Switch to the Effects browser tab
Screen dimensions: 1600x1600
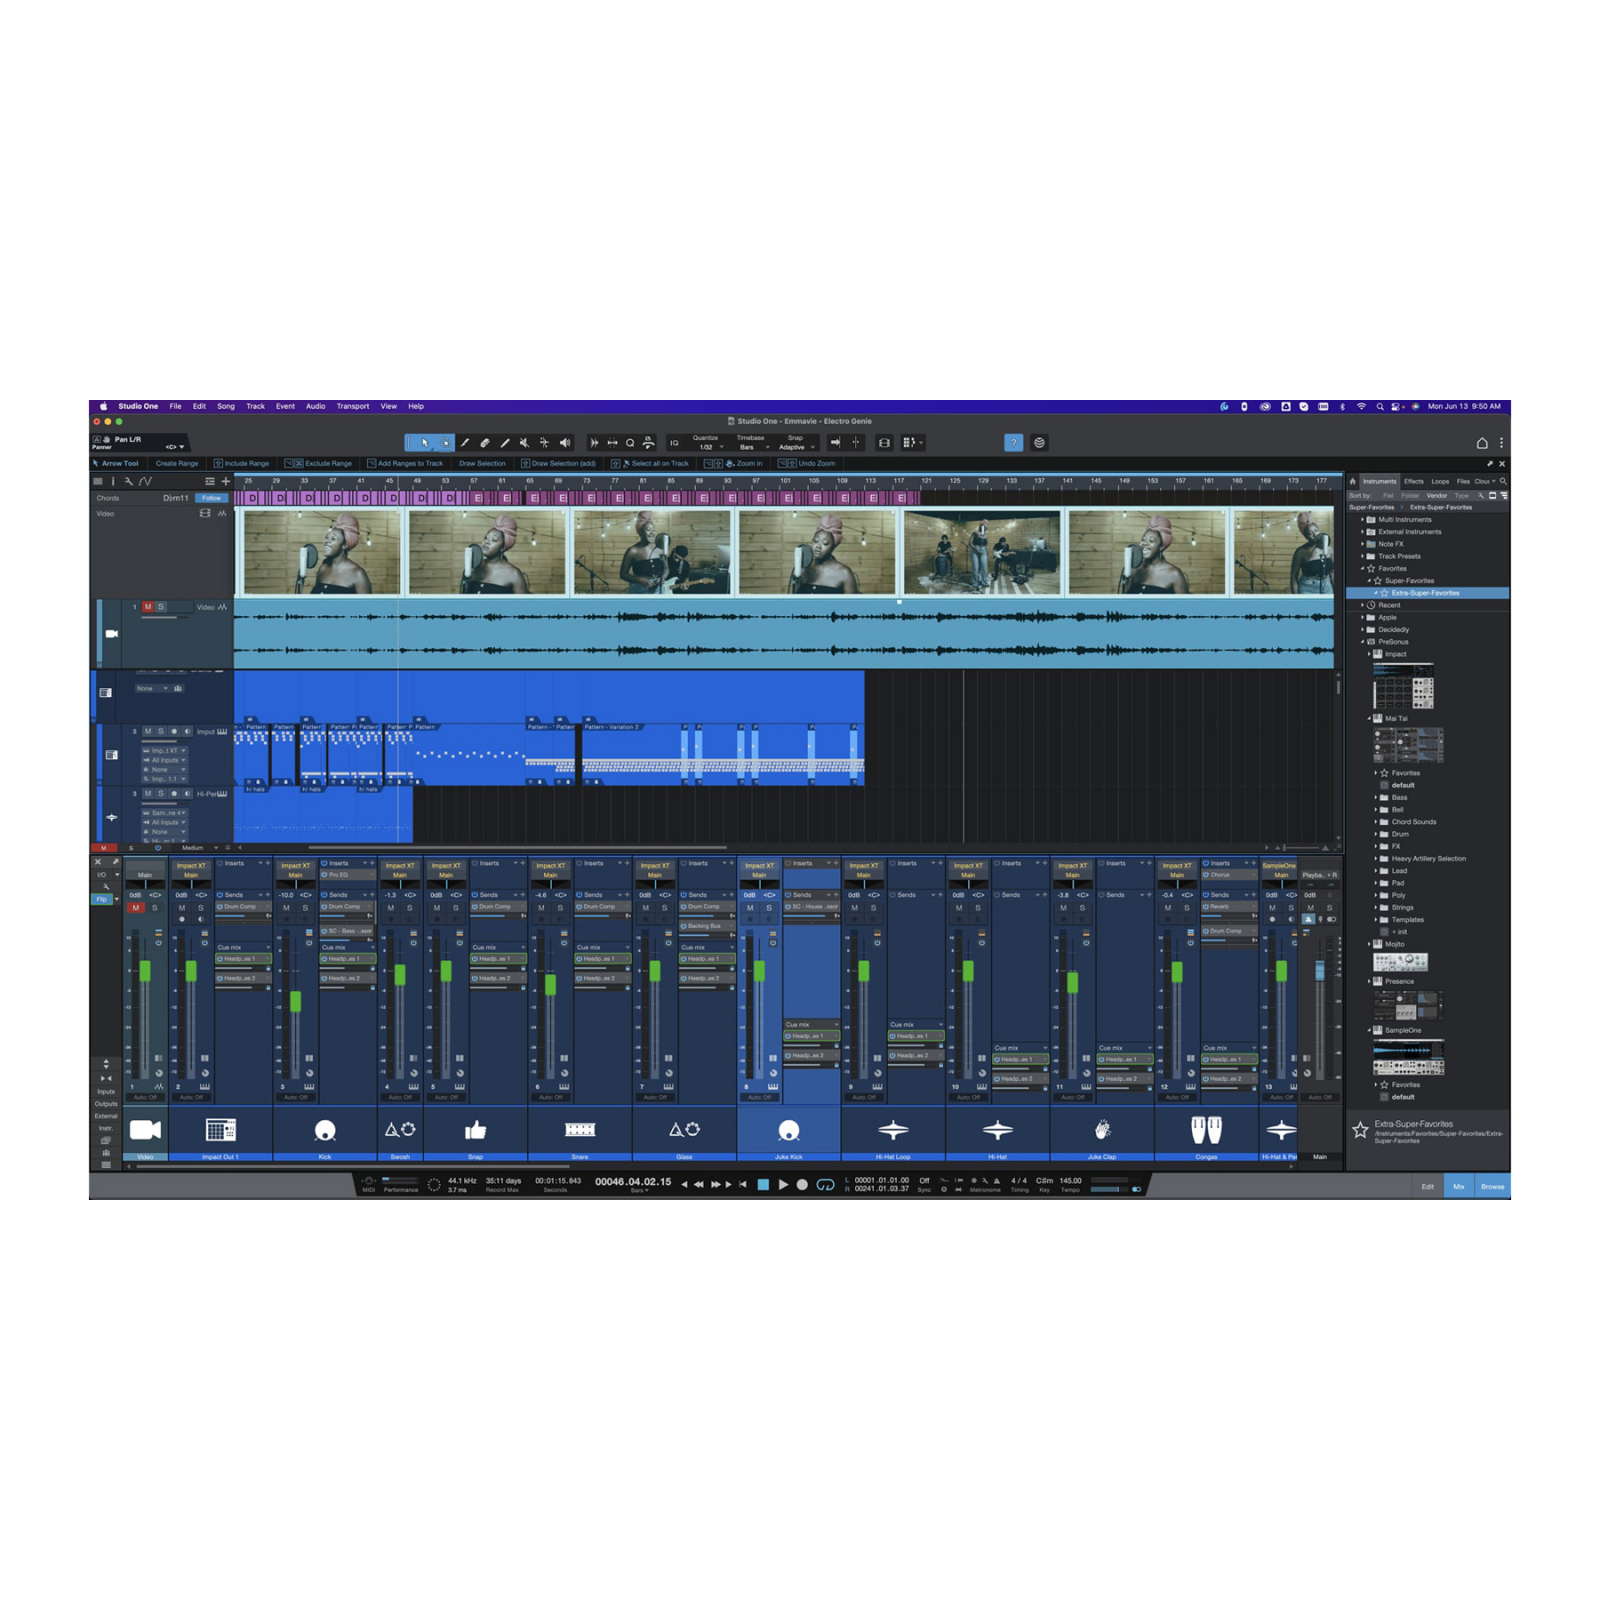pyautogui.click(x=1413, y=481)
